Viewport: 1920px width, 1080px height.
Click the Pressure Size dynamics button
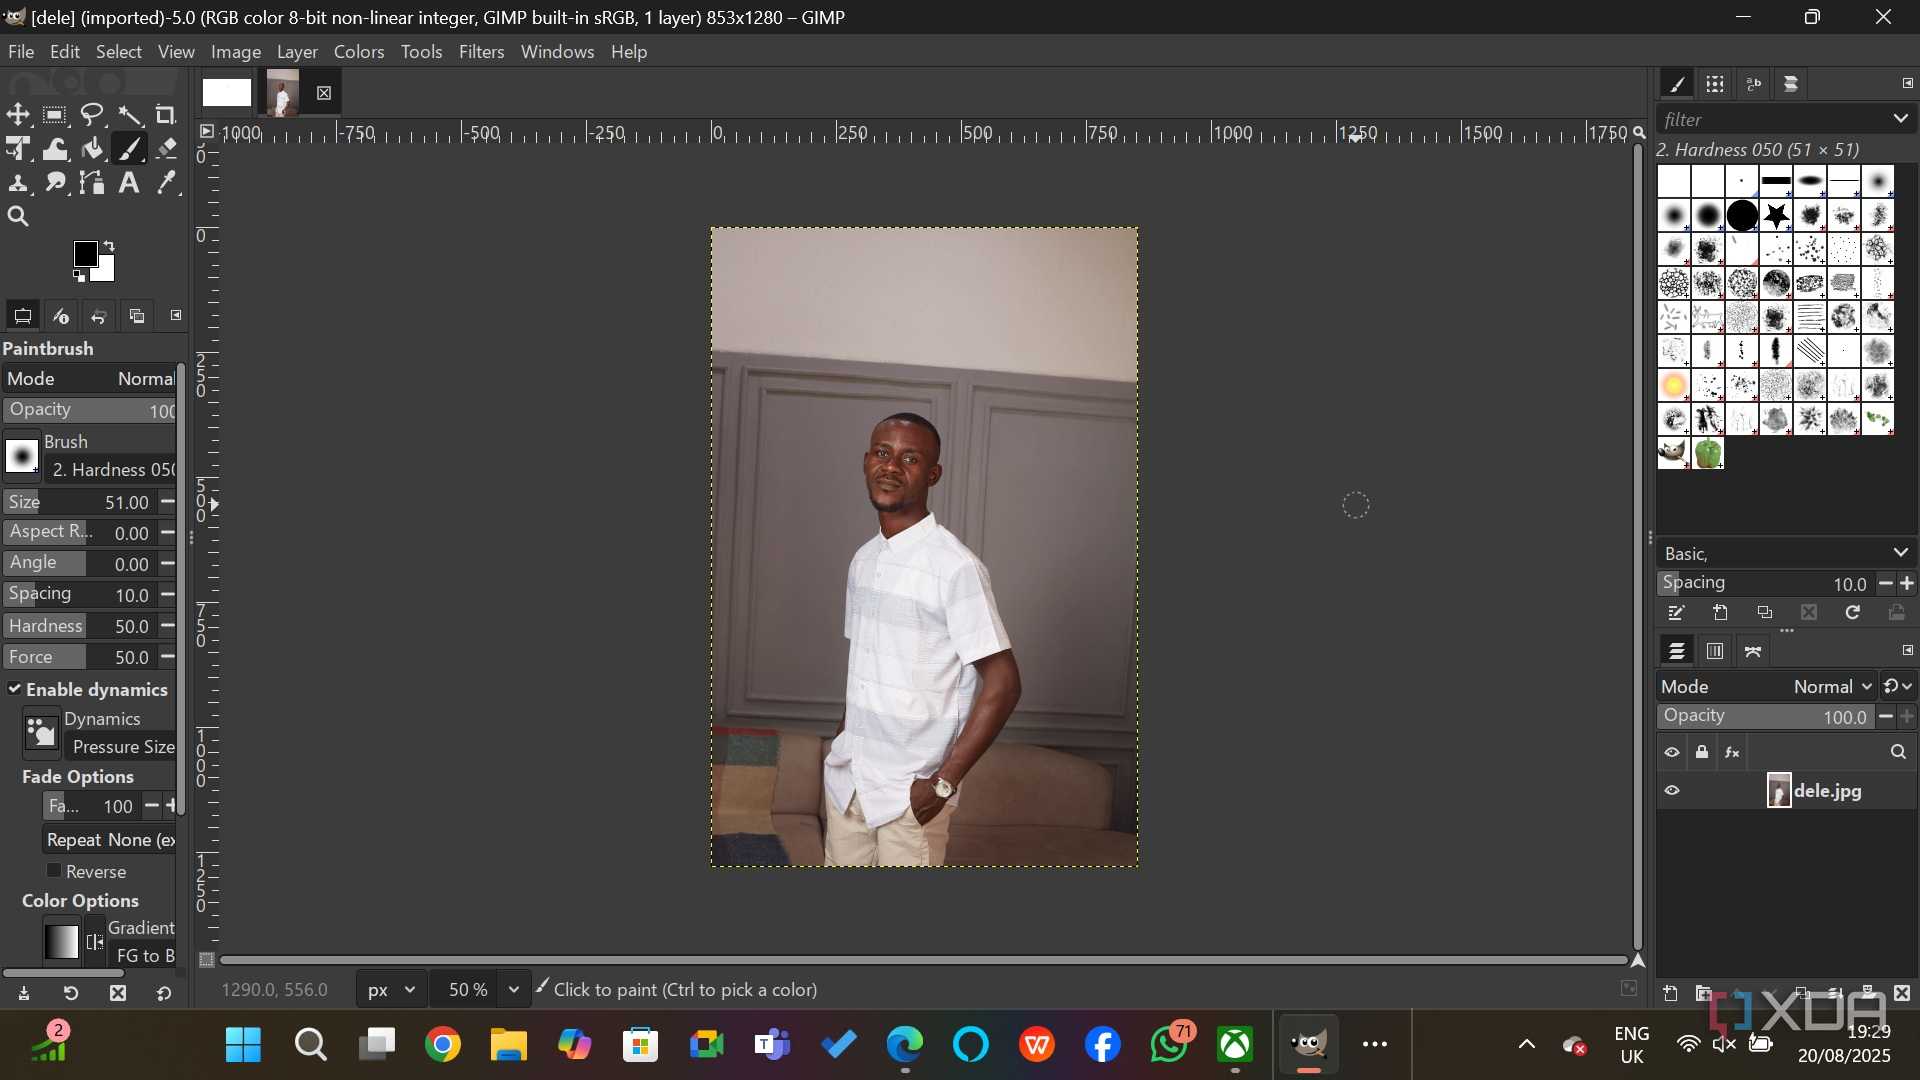(x=121, y=747)
